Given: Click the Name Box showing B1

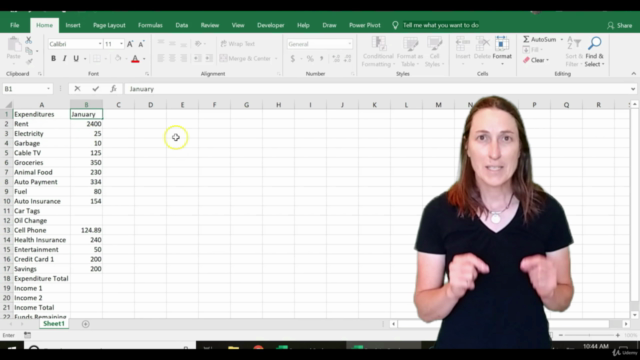Looking at the screenshot, I should (x=27, y=89).
